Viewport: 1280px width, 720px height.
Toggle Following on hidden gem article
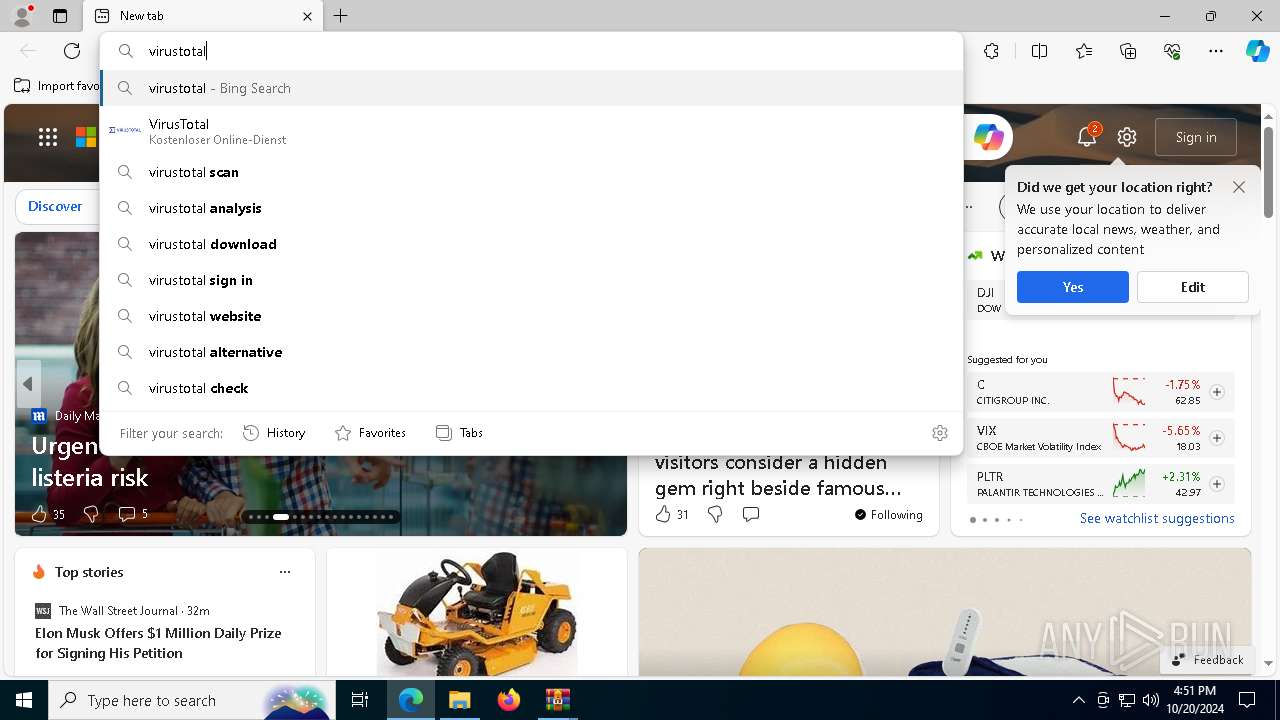coord(889,514)
